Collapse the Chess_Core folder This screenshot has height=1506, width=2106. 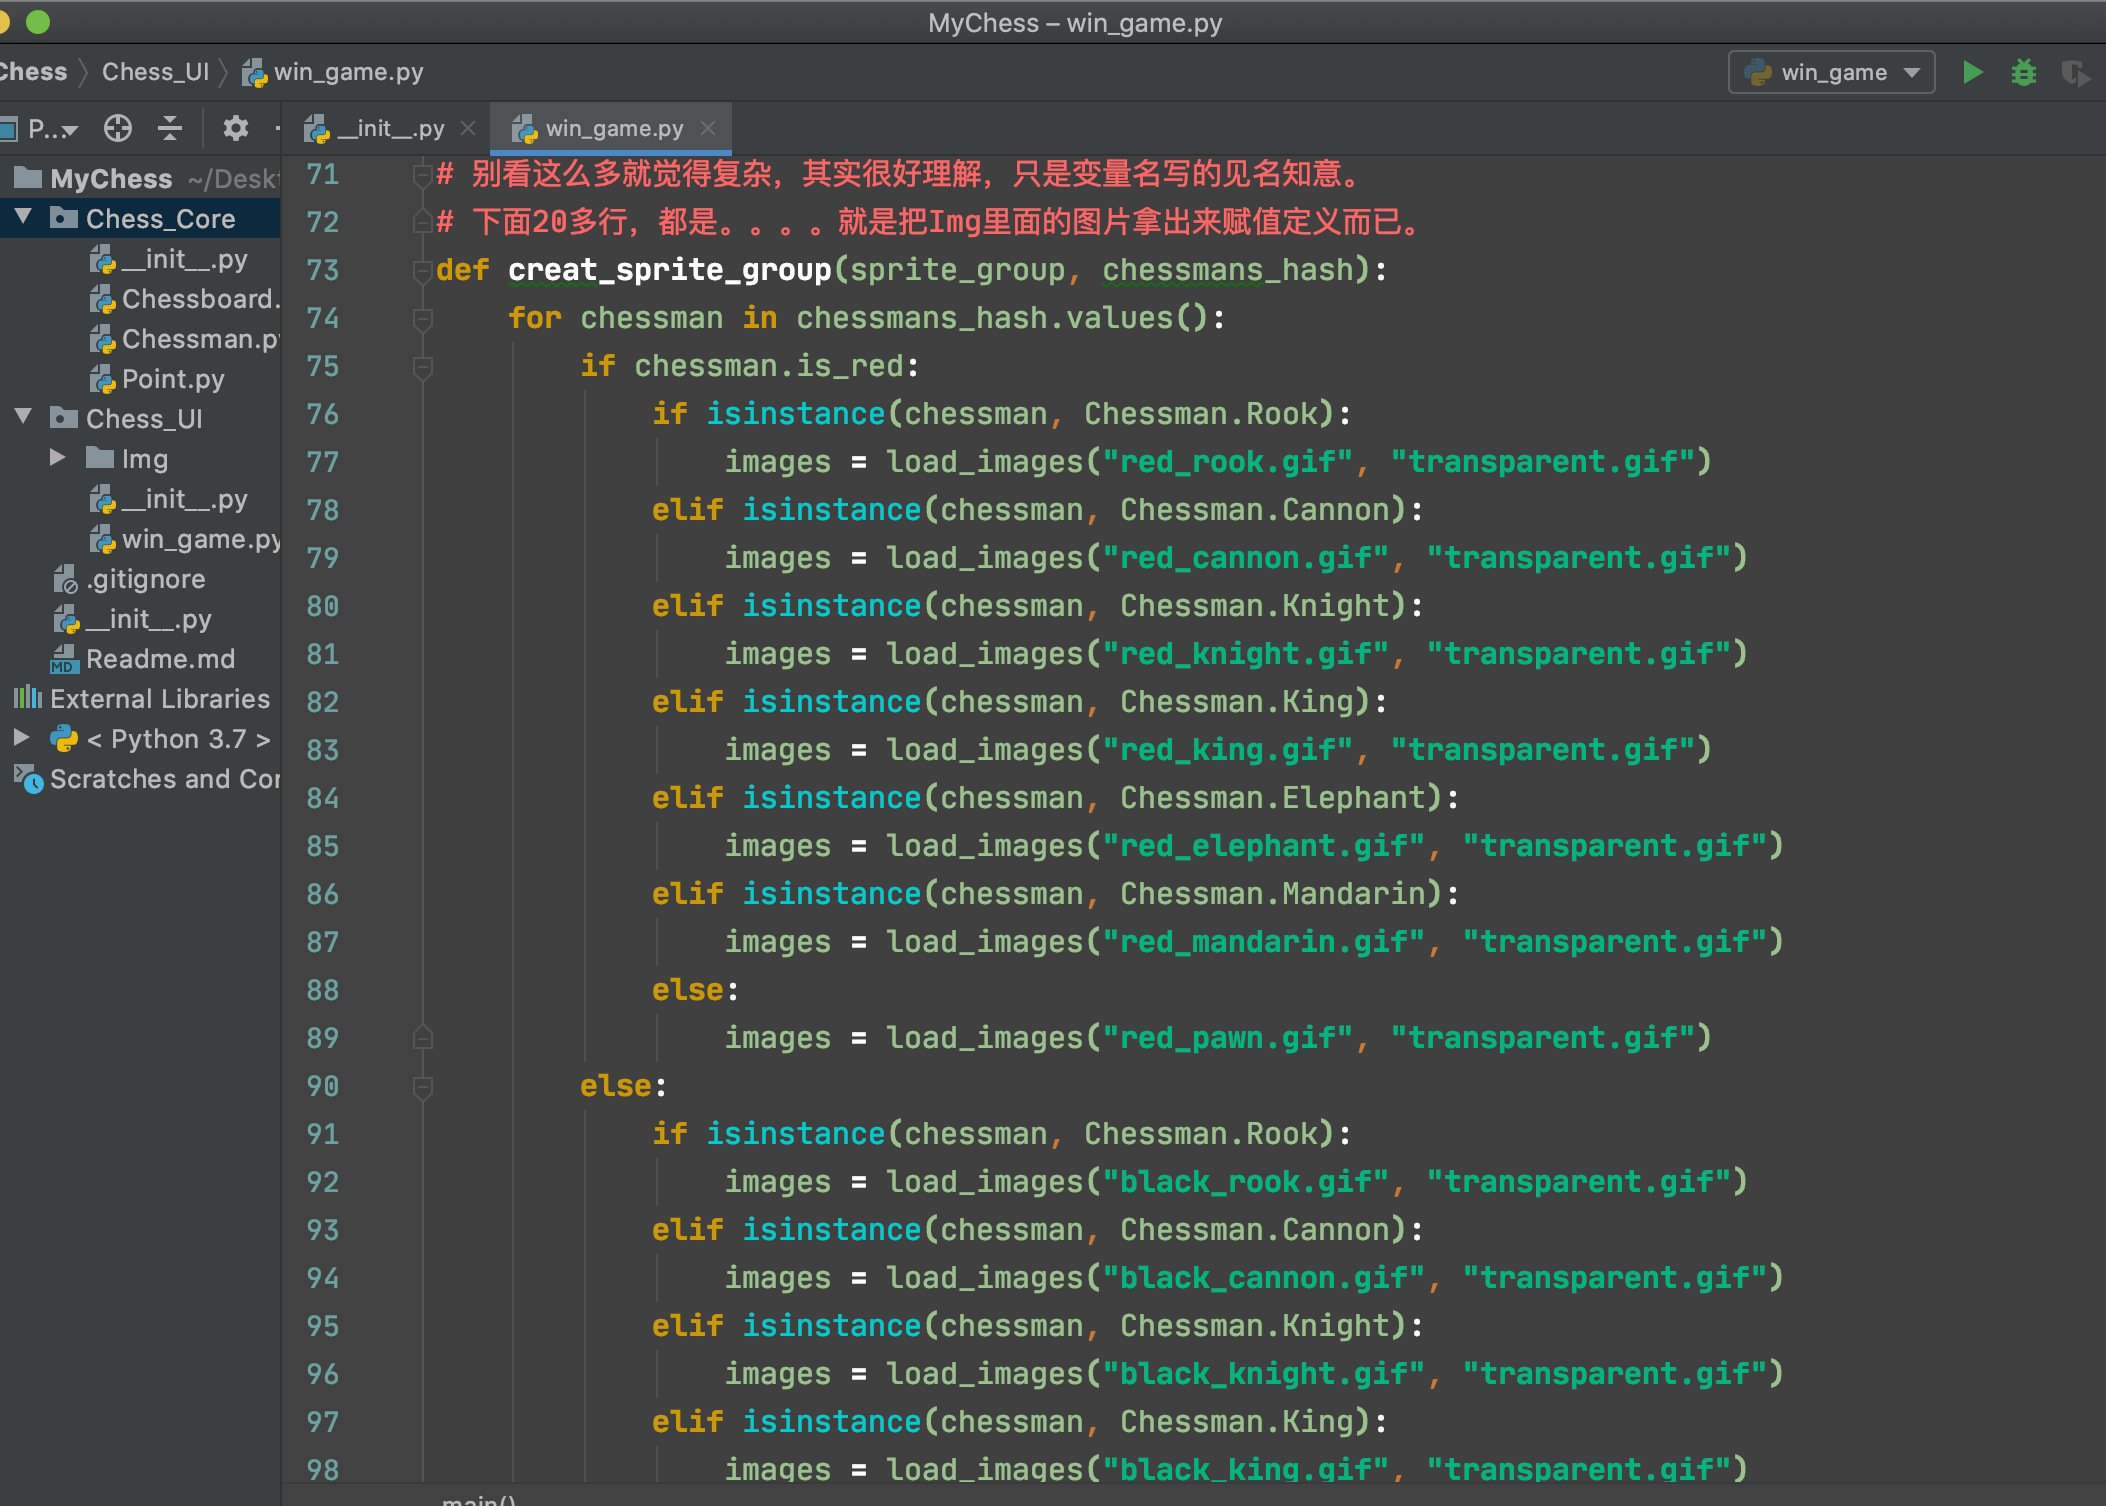click(x=23, y=217)
